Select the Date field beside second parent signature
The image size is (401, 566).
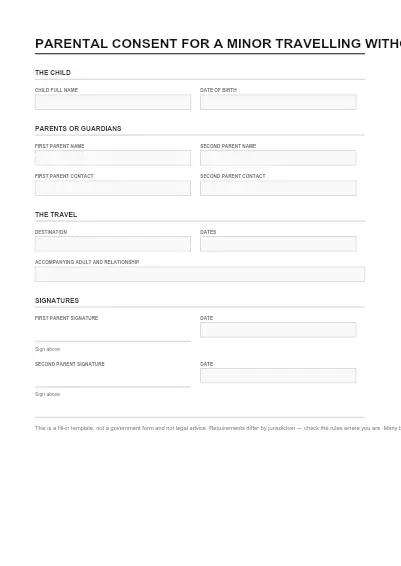pyautogui.click(x=278, y=376)
